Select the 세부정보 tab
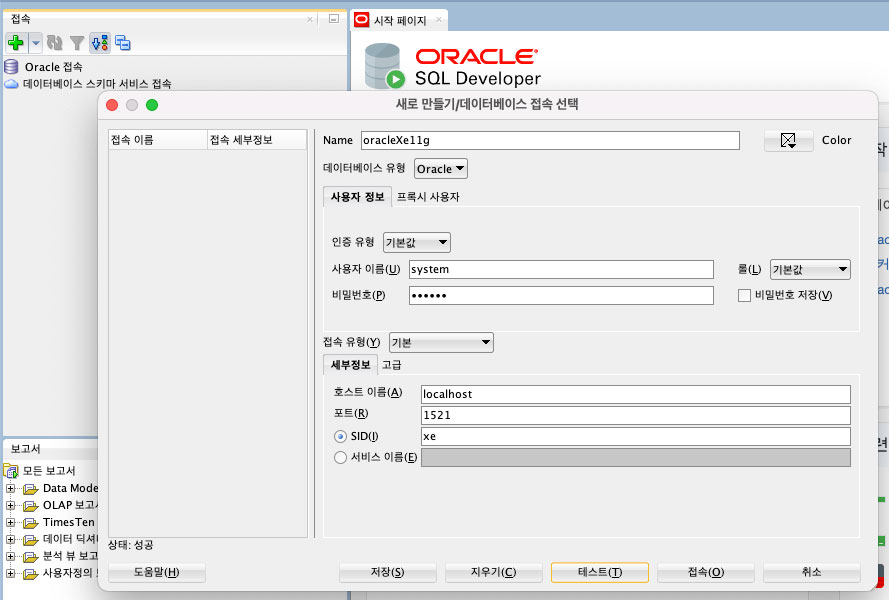 (x=350, y=365)
